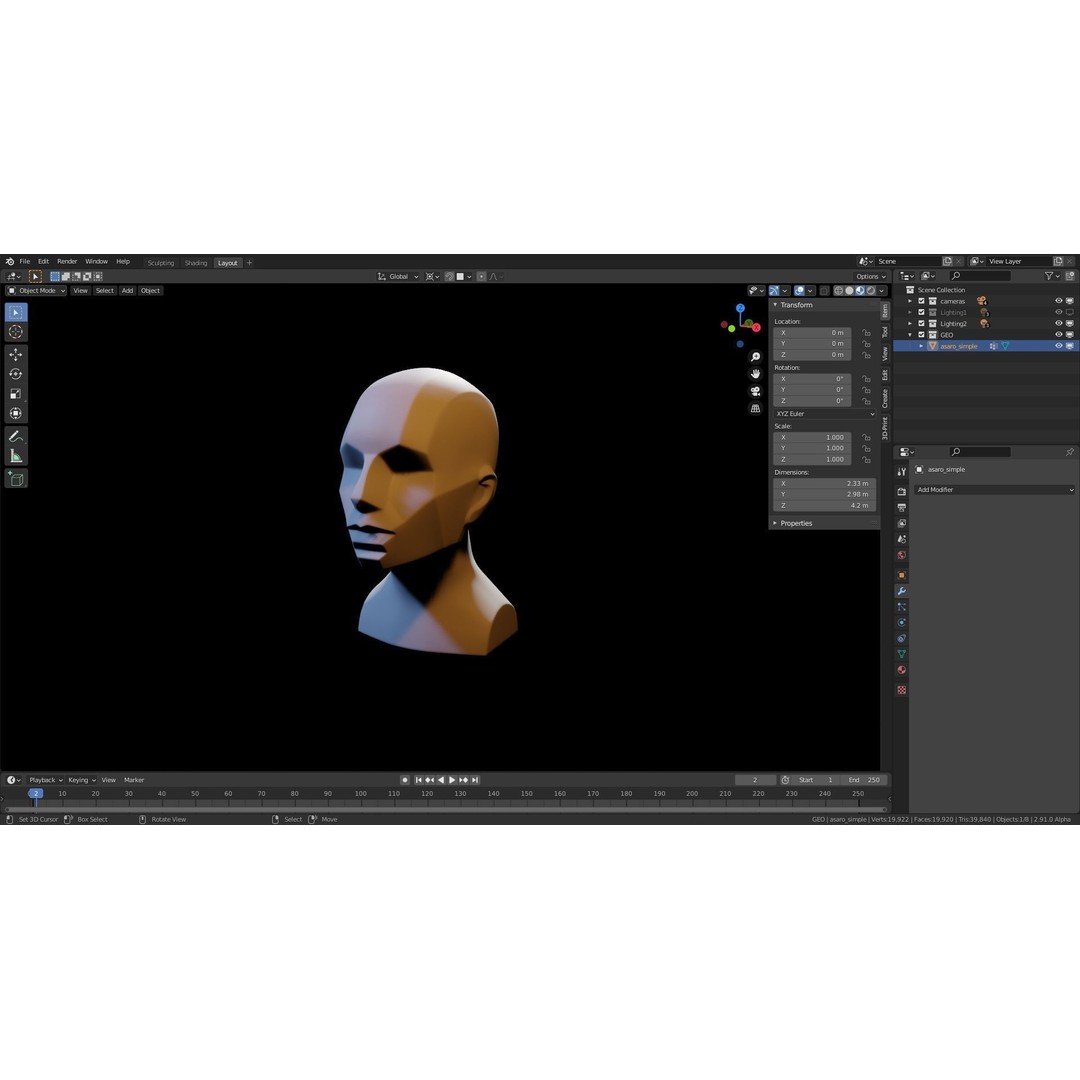Open the Render menu
This screenshot has height=1080, width=1080.
tap(67, 262)
